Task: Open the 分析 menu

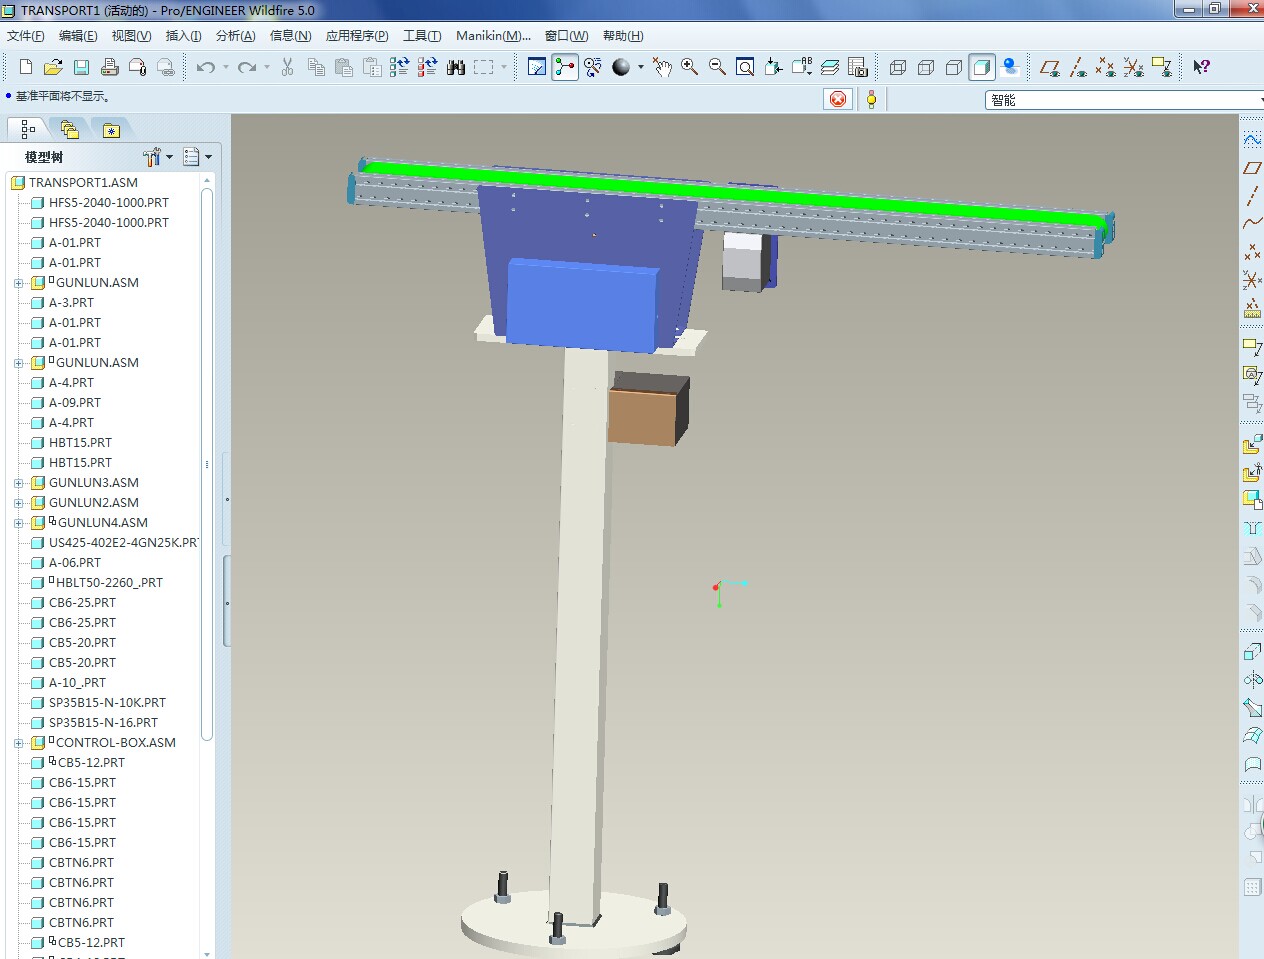Action: pyautogui.click(x=234, y=35)
